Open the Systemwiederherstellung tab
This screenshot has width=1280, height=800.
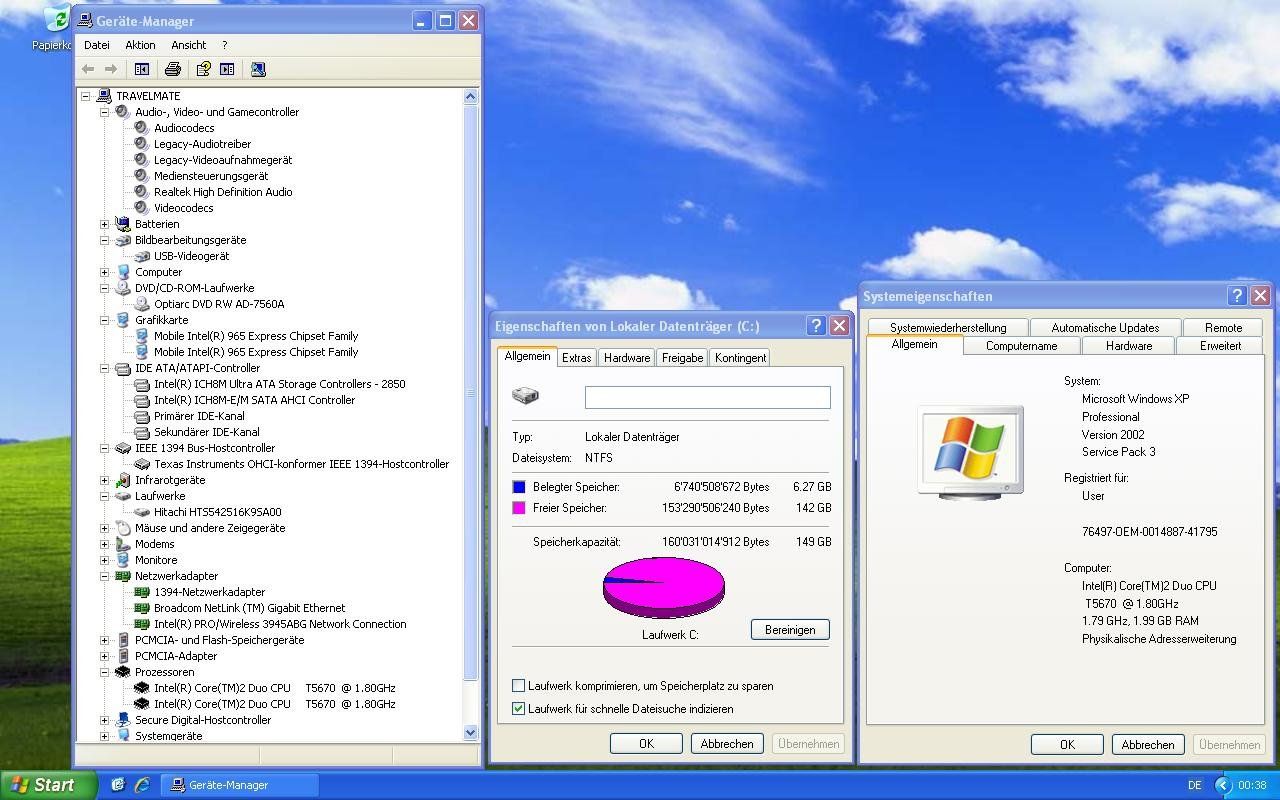click(948, 328)
